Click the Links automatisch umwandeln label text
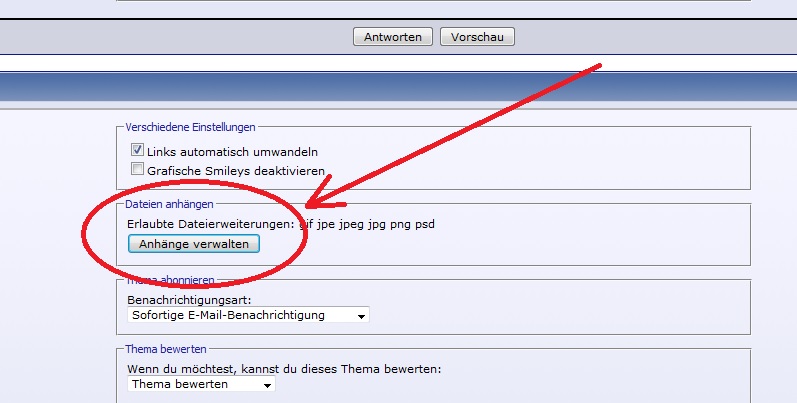Viewport: 797px width, 403px height. pos(232,152)
